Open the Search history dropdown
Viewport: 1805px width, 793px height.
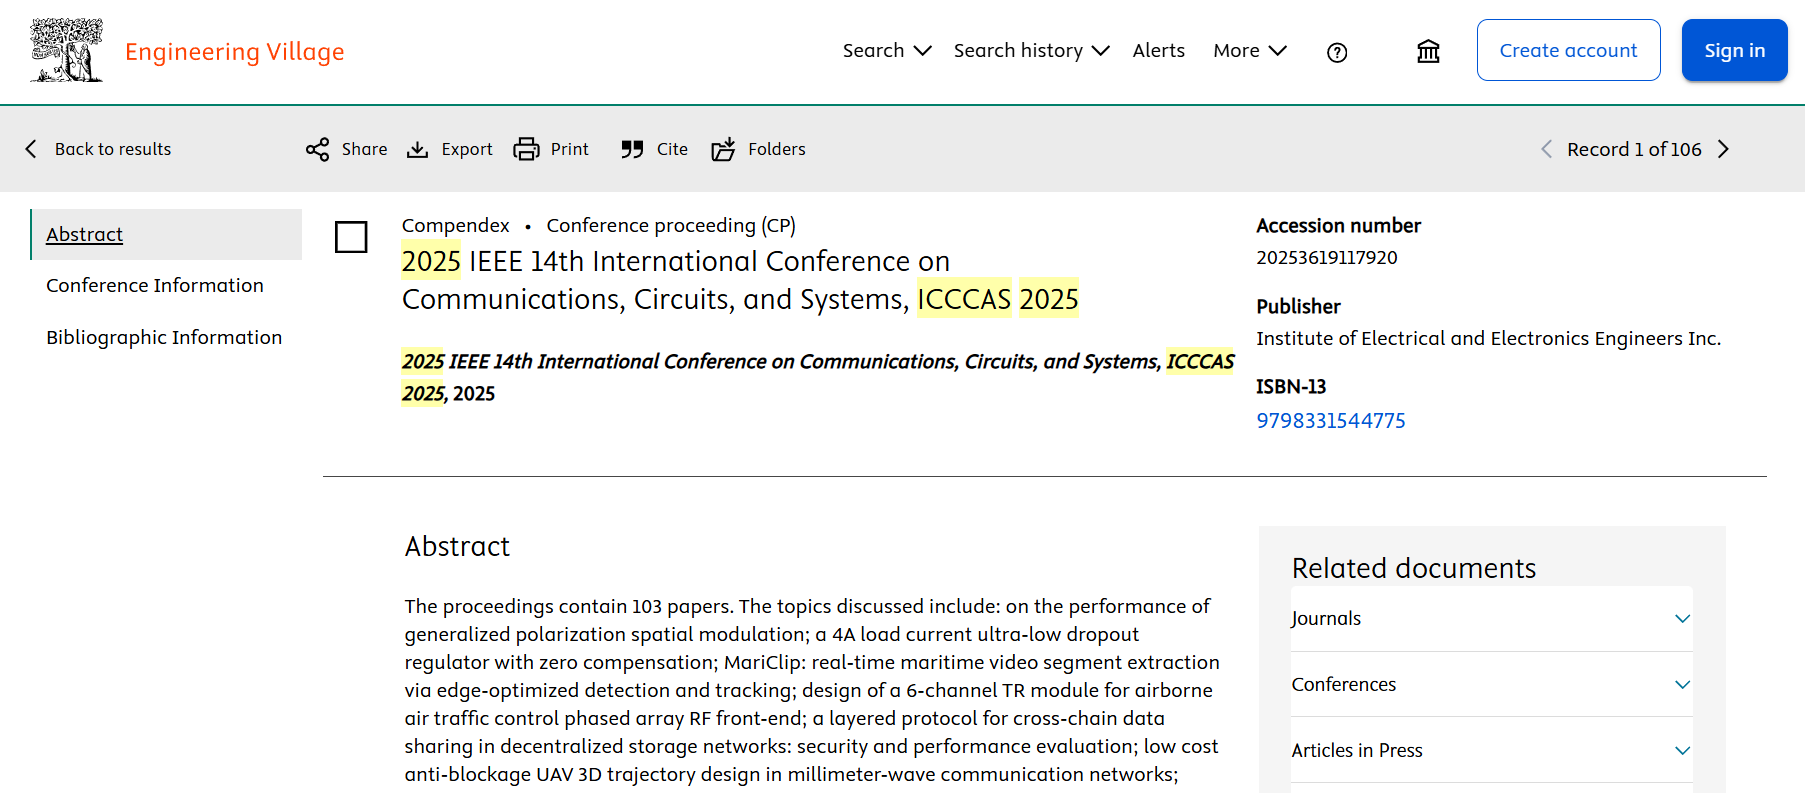(x=1031, y=51)
